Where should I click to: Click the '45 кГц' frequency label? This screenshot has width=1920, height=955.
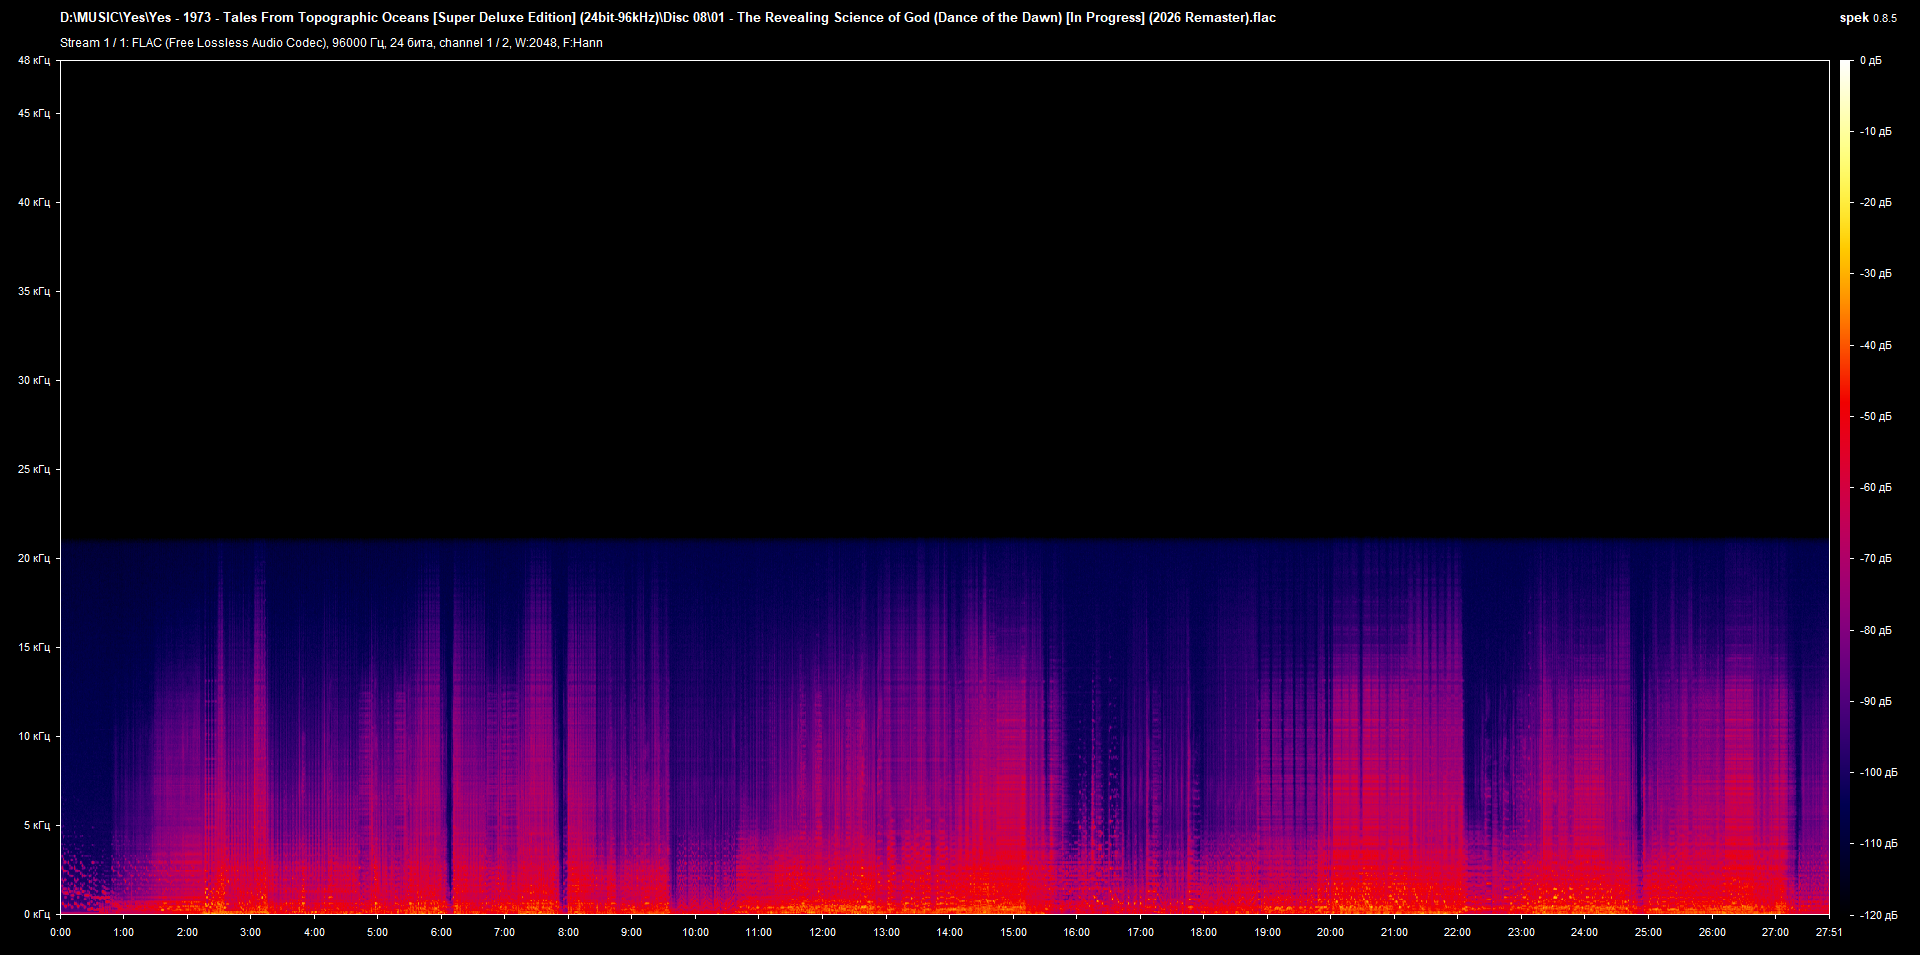click(34, 113)
